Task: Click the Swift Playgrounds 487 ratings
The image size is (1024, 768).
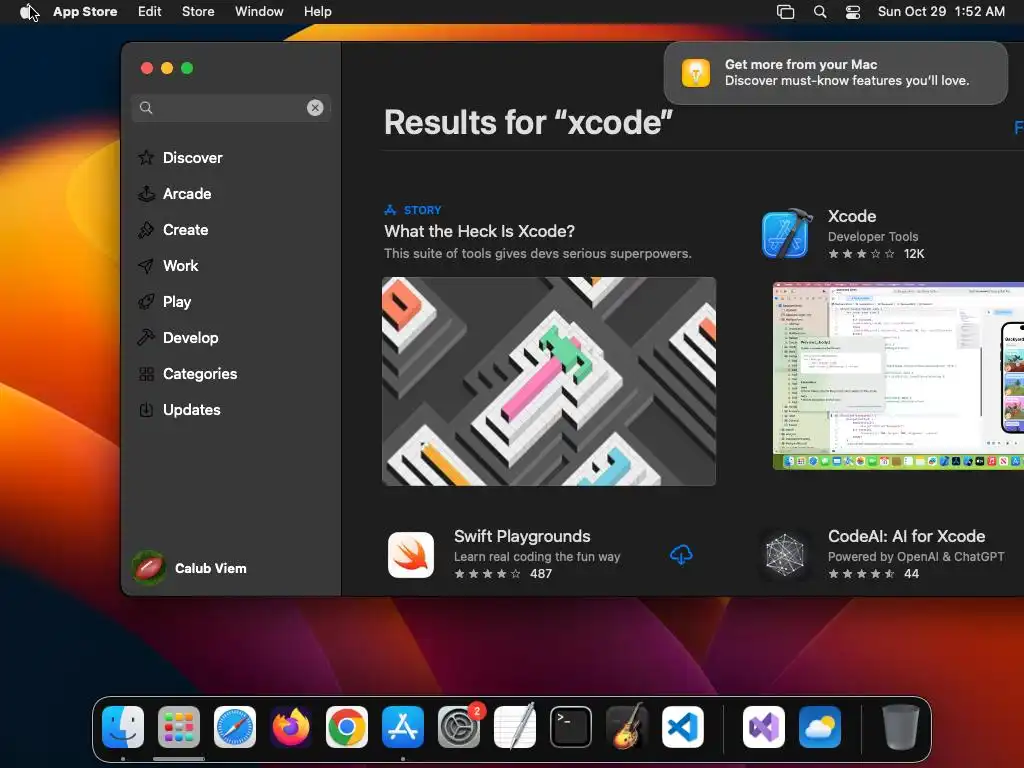Action: click(503, 574)
